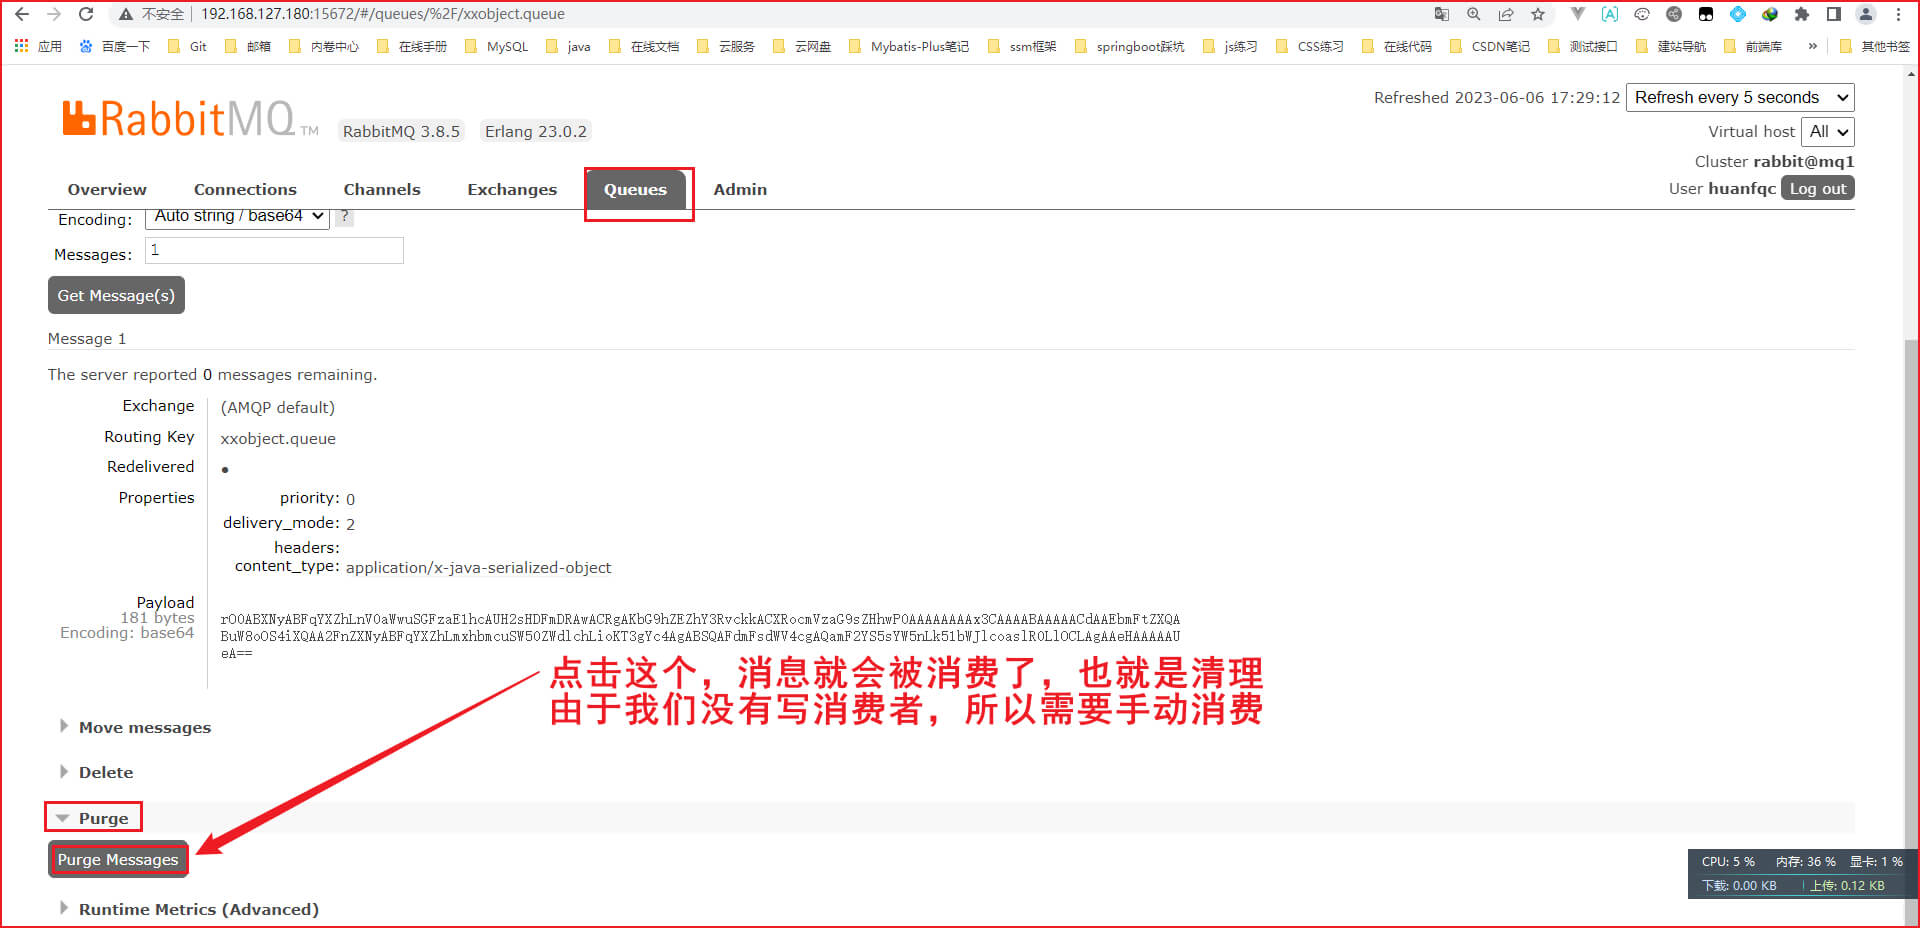The height and width of the screenshot is (928, 1920).
Task: Go forward with the browser forward arrow
Action: [x=54, y=14]
